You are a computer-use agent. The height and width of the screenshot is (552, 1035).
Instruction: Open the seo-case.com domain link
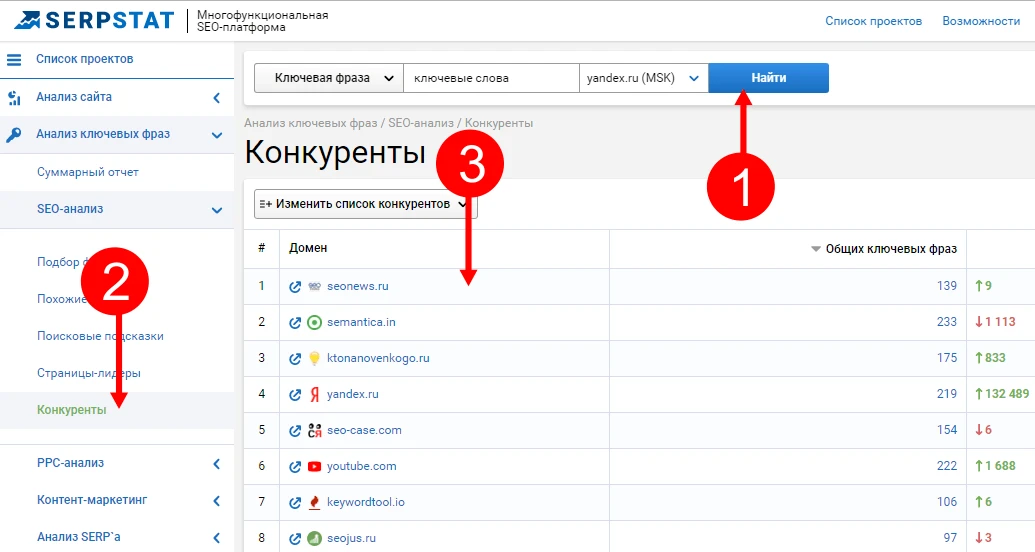click(x=364, y=431)
